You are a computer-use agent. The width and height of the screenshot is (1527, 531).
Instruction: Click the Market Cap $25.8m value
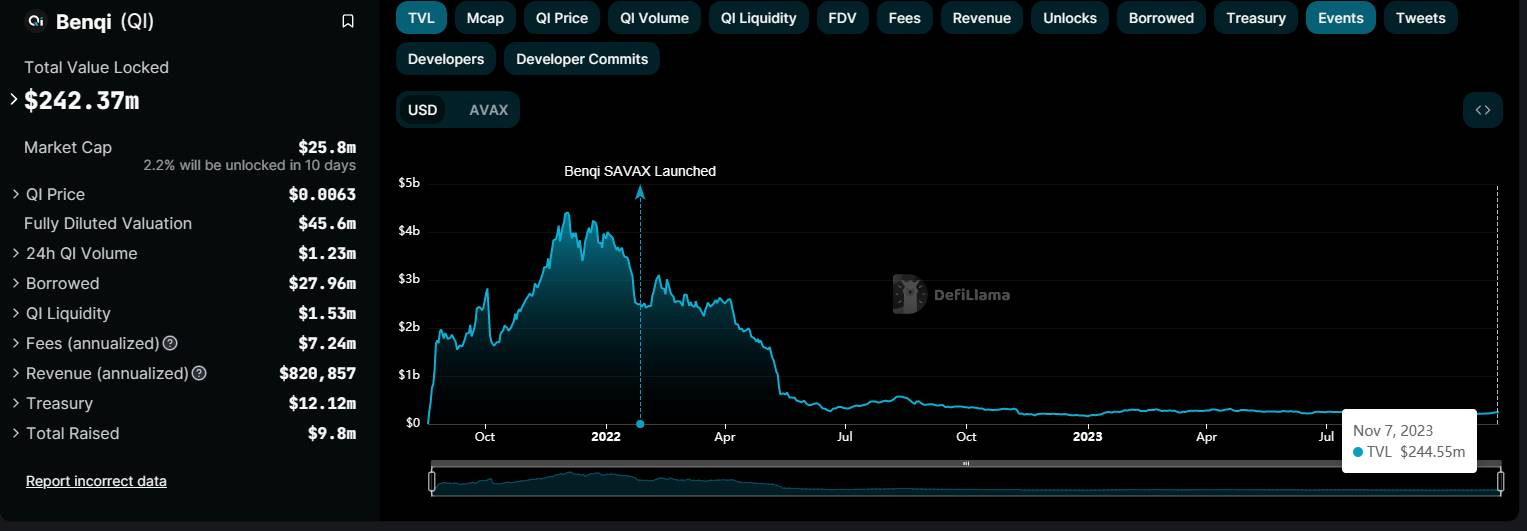(327, 147)
